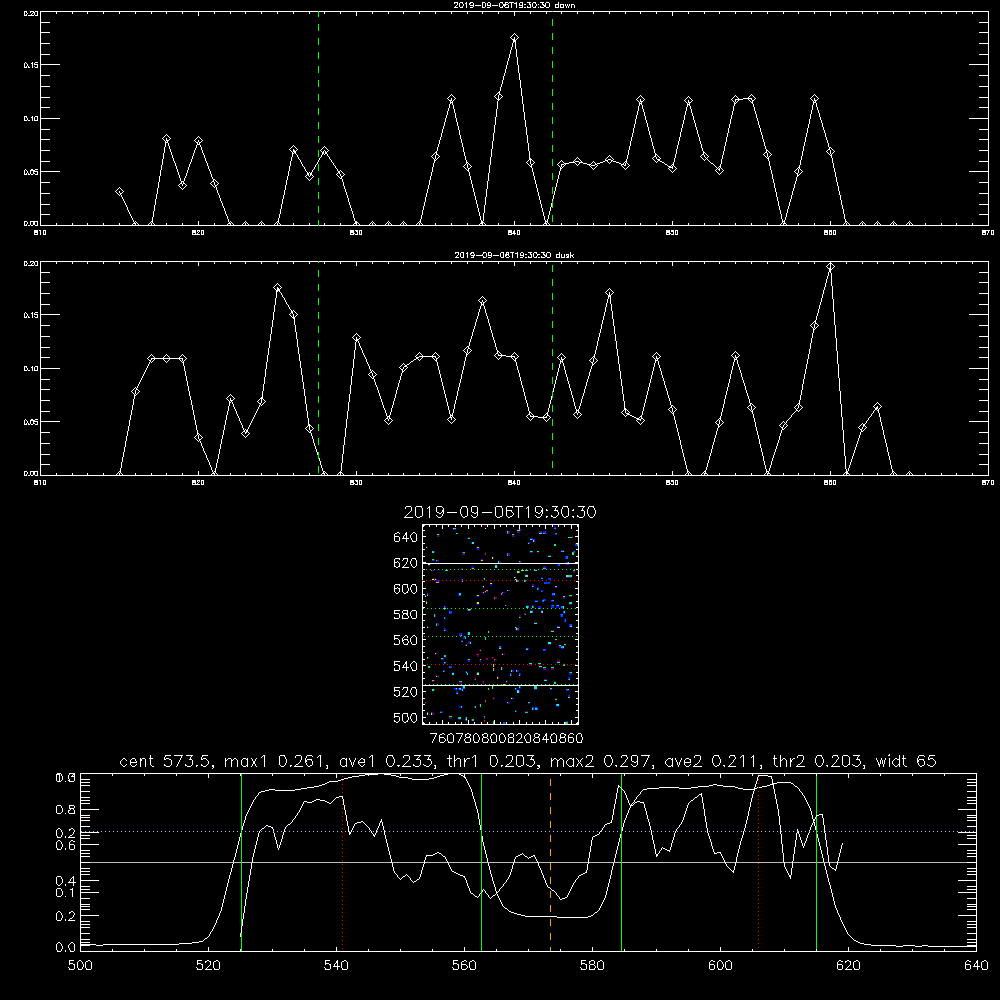
Task: Click the '0.15' y-axis label of dawn plot
Action: 31,65
